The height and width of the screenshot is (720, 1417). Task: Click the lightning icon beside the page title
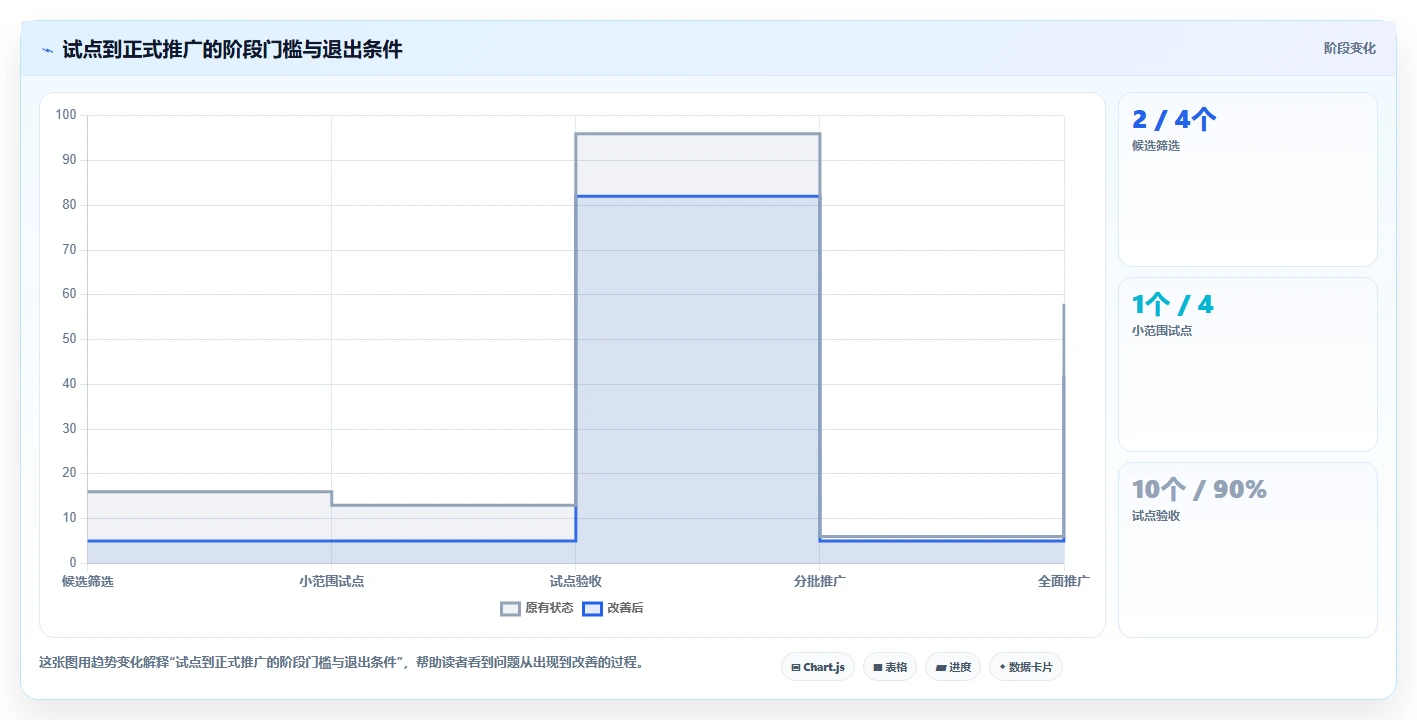coord(47,50)
